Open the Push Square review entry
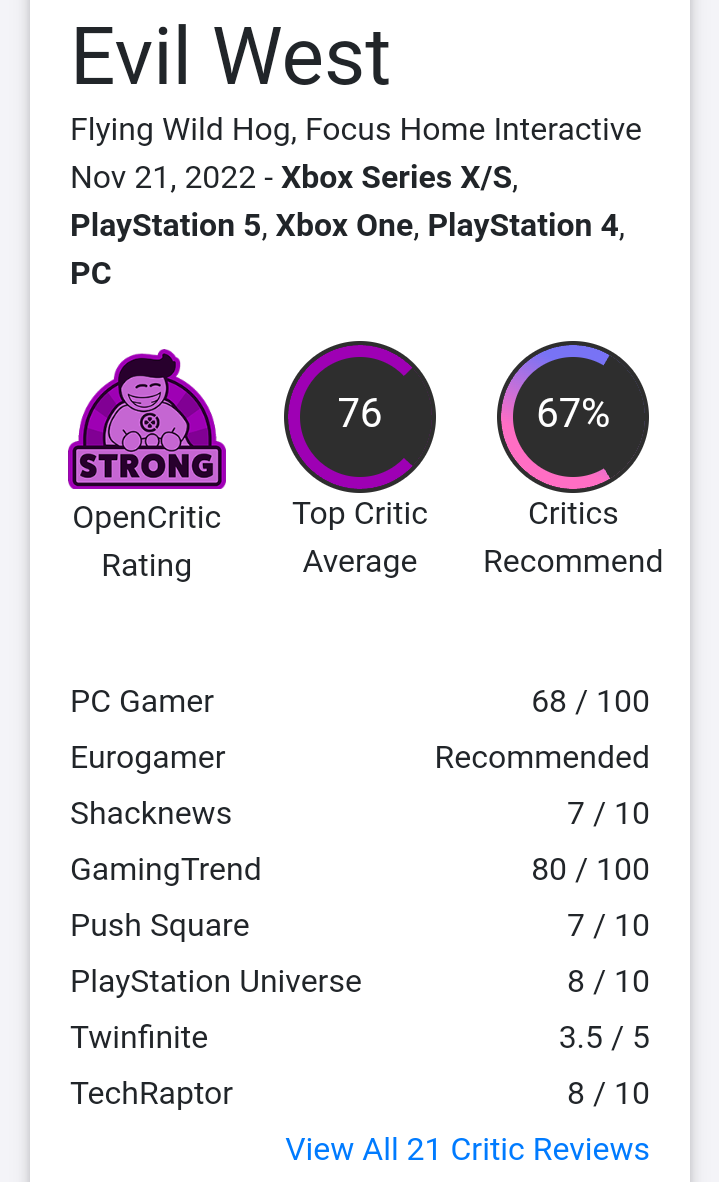This screenshot has height=1182, width=719. coord(360,926)
